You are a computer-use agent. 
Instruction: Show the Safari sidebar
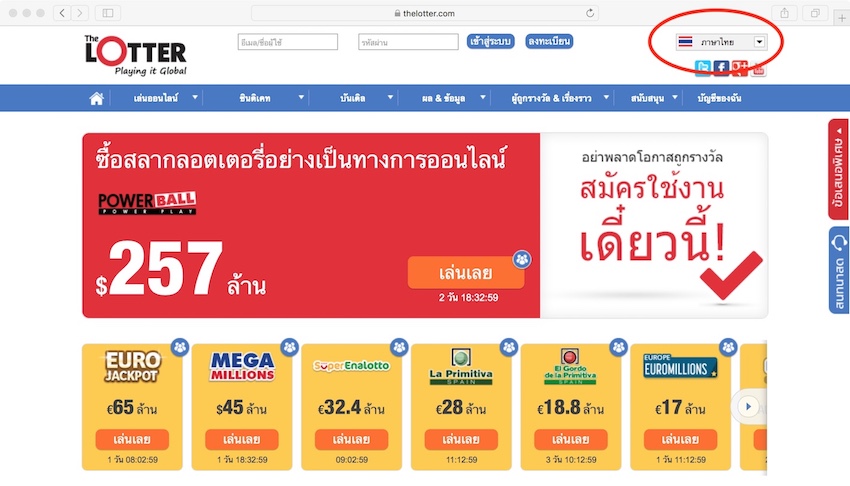tap(108, 13)
